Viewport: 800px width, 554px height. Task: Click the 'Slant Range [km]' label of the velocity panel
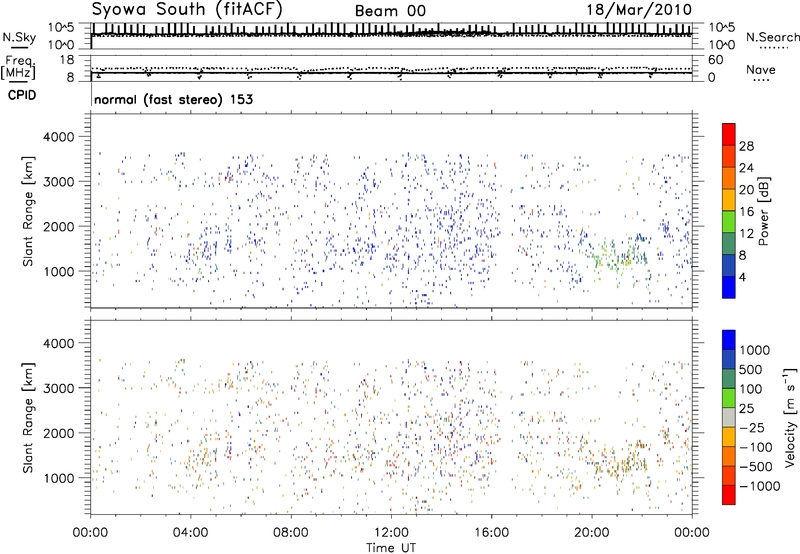tap(28, 417)
